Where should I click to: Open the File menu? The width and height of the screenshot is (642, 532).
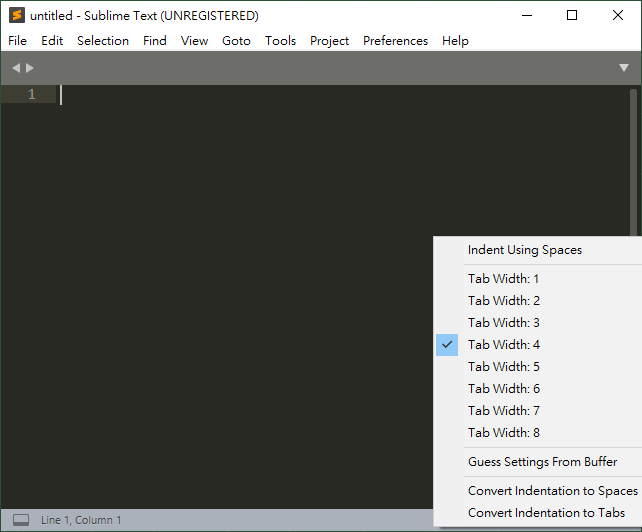click(17, 41)
